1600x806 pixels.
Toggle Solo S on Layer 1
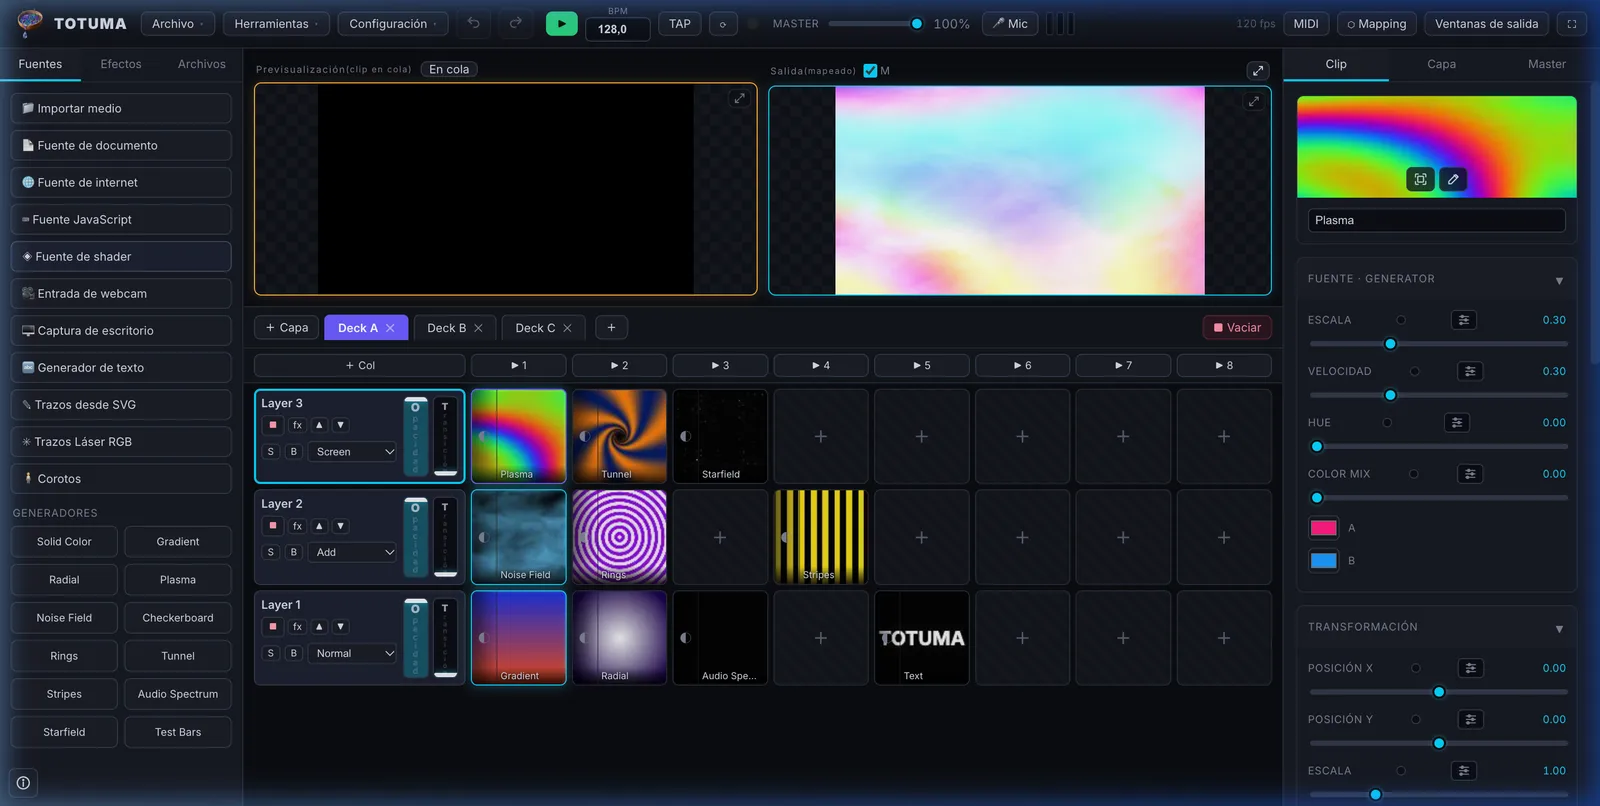point(271,653)
